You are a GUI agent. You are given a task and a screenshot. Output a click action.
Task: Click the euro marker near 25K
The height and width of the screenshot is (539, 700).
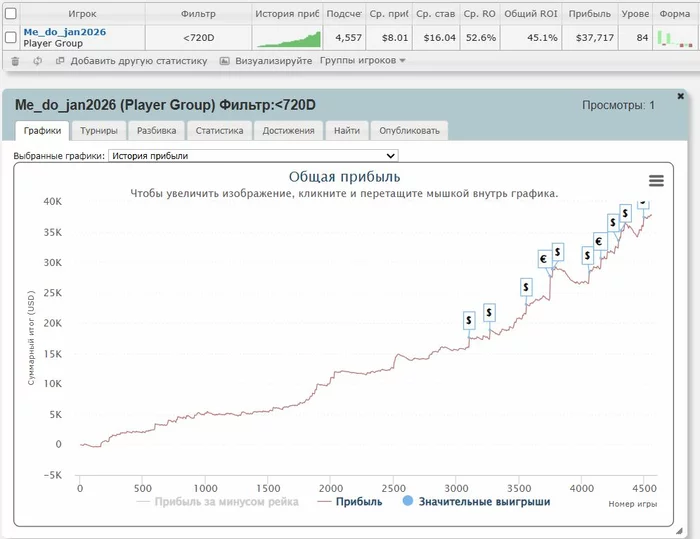click(x=543, y=259)
